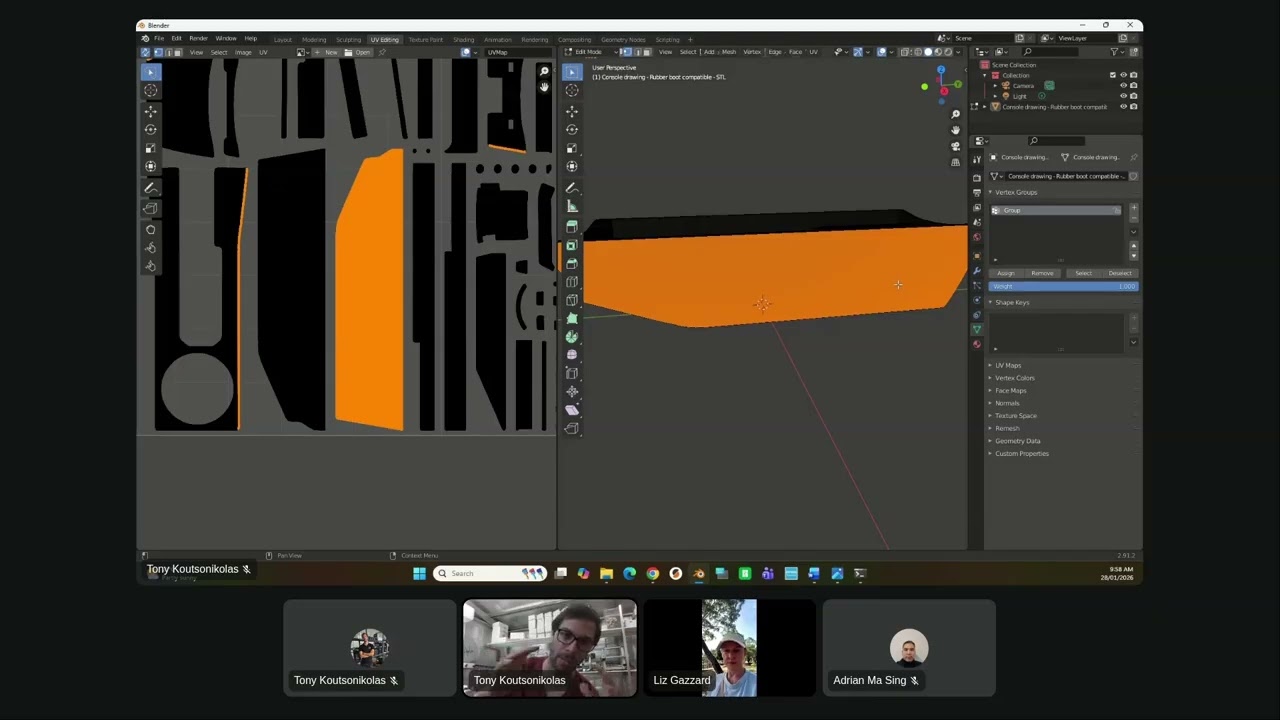Select the Shear tool in 3D viewport
Image resolution: width=1280 pixels, height=720 pixels.
pyautogui.click(x=572, y=409)
